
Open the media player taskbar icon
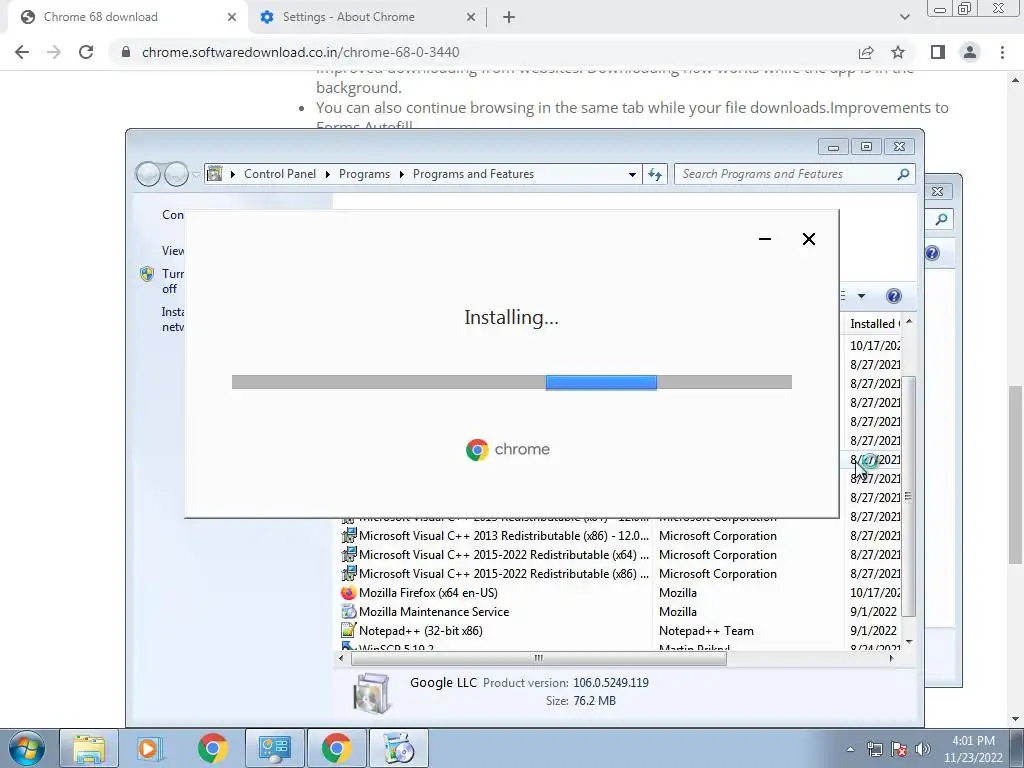coord(150,748)
